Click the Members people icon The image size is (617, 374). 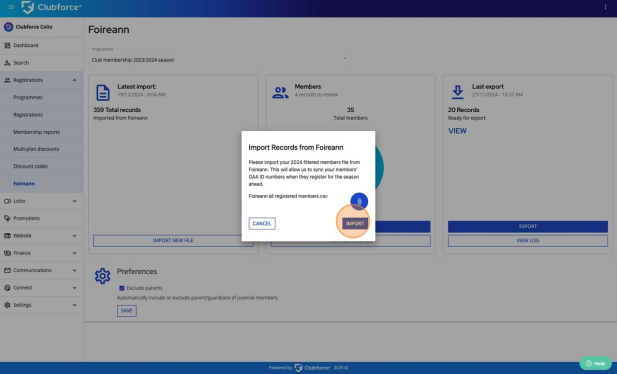(x=280, y=93)
